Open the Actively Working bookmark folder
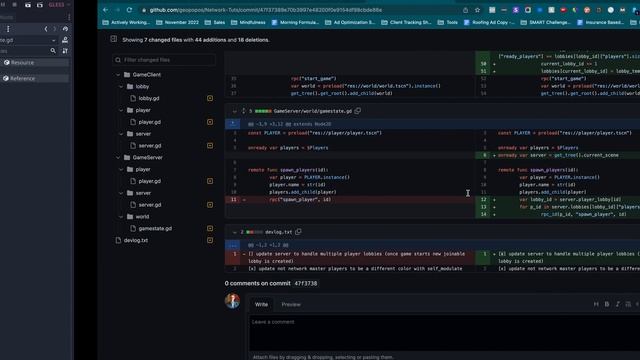640x360 pixels. (127, 22)
